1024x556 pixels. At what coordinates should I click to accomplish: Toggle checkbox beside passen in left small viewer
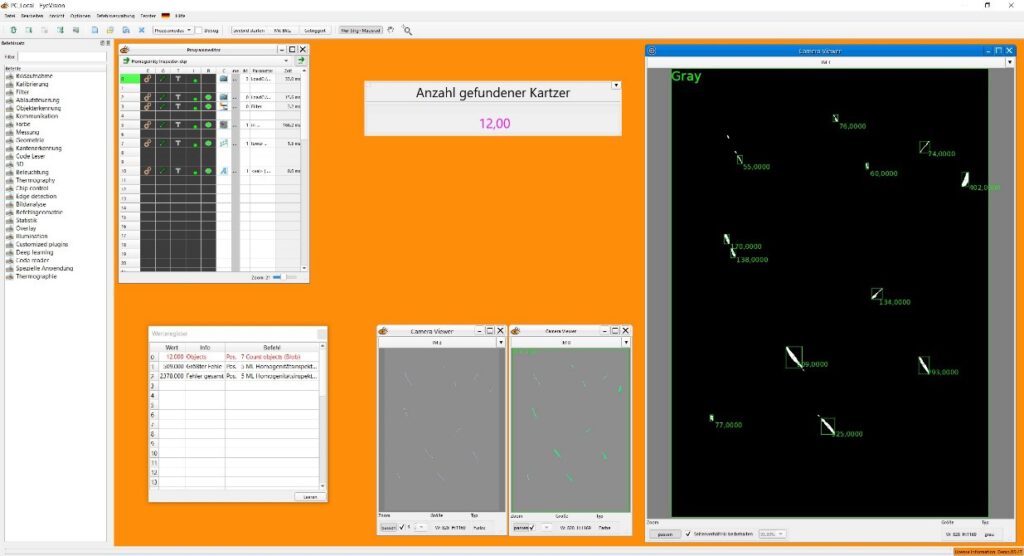point(402,527)
